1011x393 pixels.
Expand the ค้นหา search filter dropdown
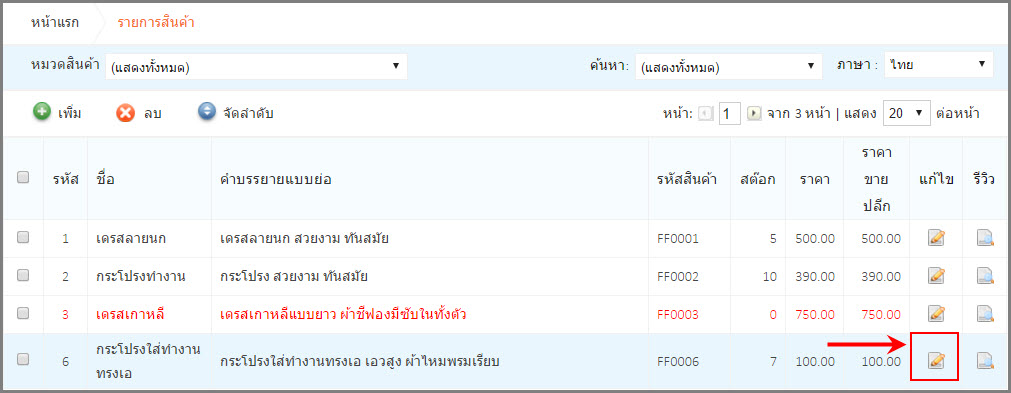pos(729,66)
